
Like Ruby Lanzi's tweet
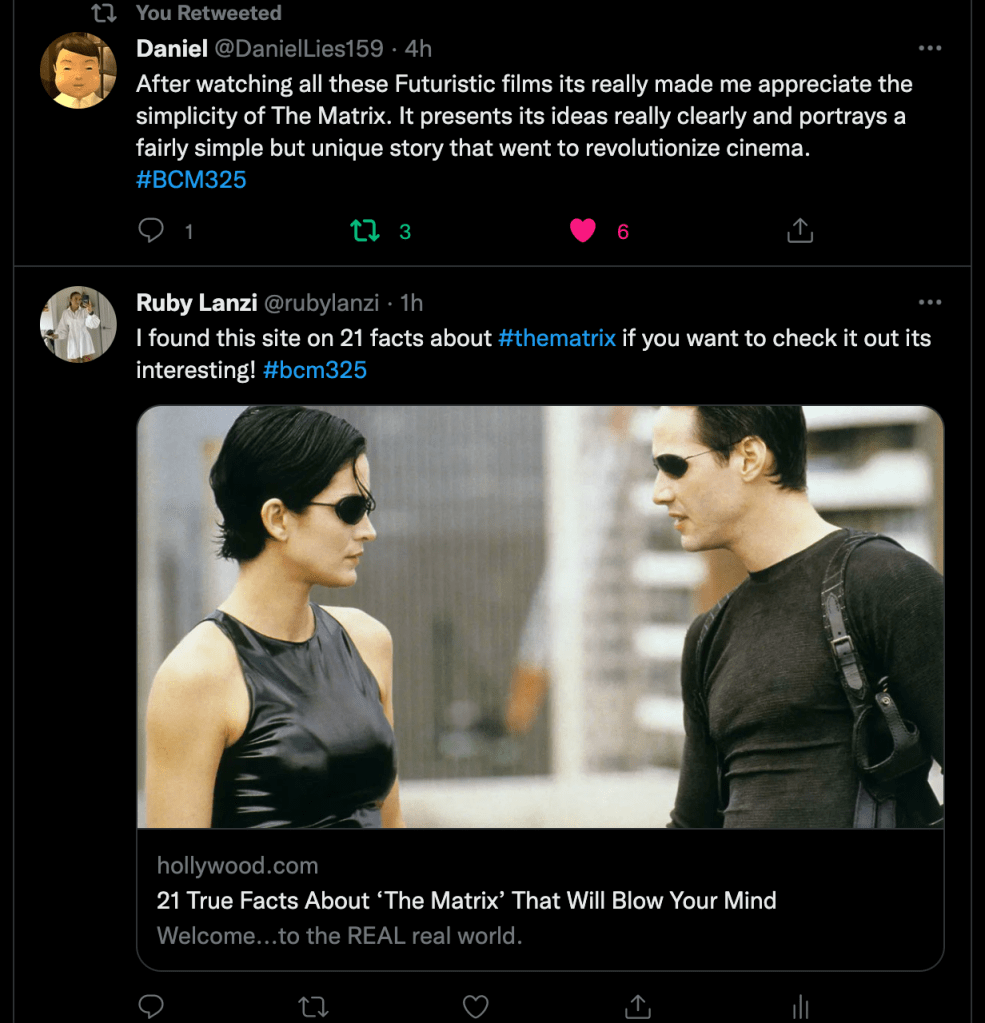(x=476, y=1005)
